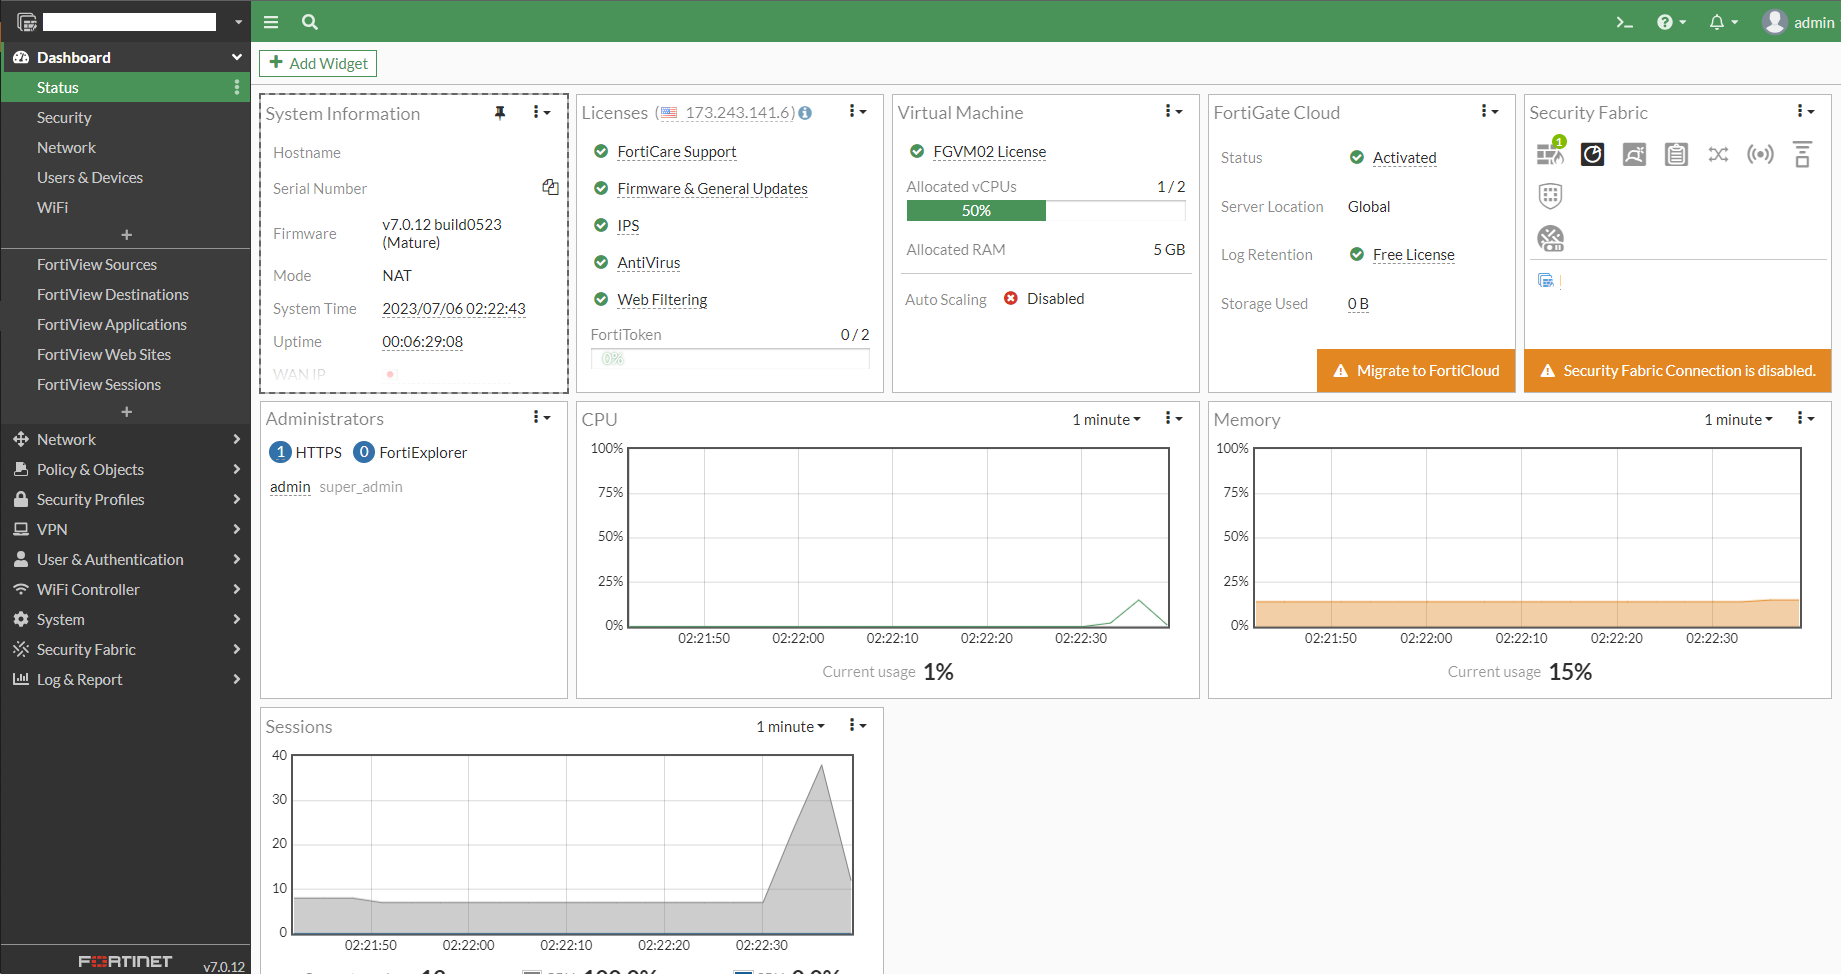The image size is (1841, 974).
Task: Expand the Log & Report menu
Action: click(125, 679)
